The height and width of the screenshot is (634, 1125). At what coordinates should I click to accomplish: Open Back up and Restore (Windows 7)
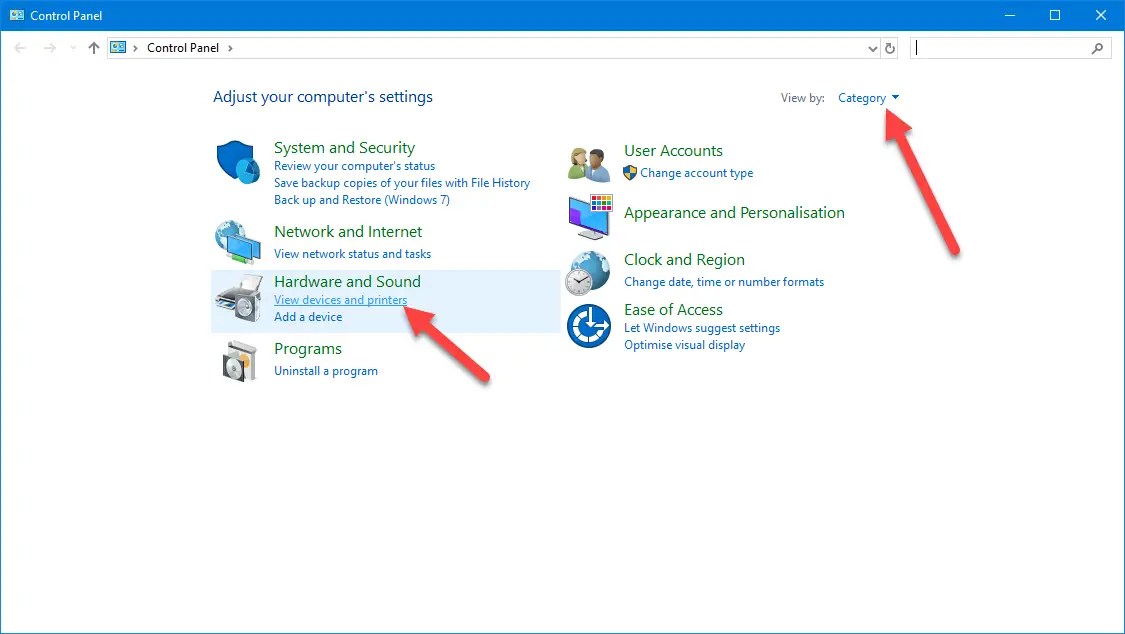361,200
